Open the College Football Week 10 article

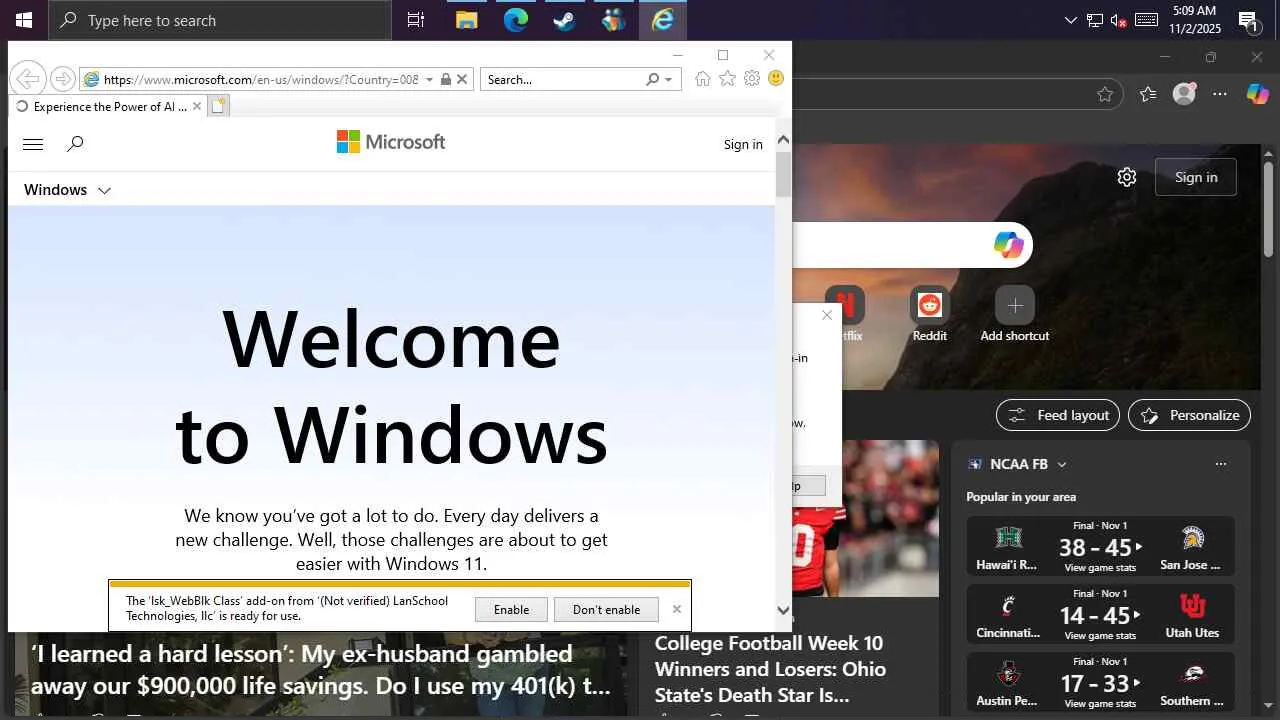point(769,668)
